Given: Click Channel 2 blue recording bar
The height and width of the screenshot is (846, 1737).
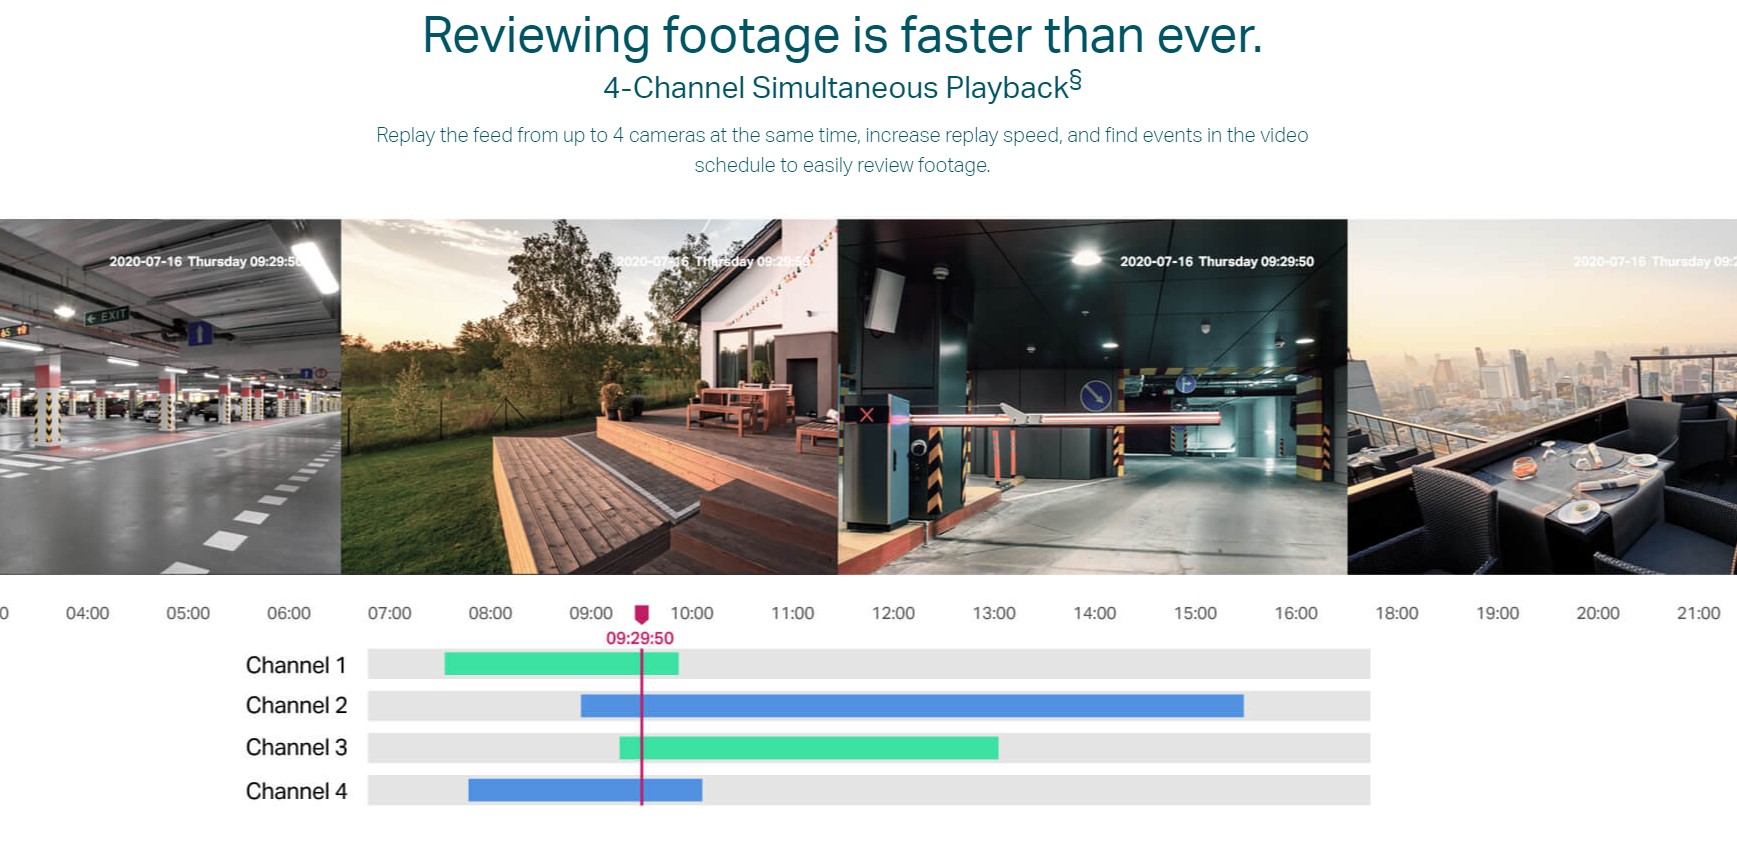Looking at the screenshot, I should [x=912, y=706].
